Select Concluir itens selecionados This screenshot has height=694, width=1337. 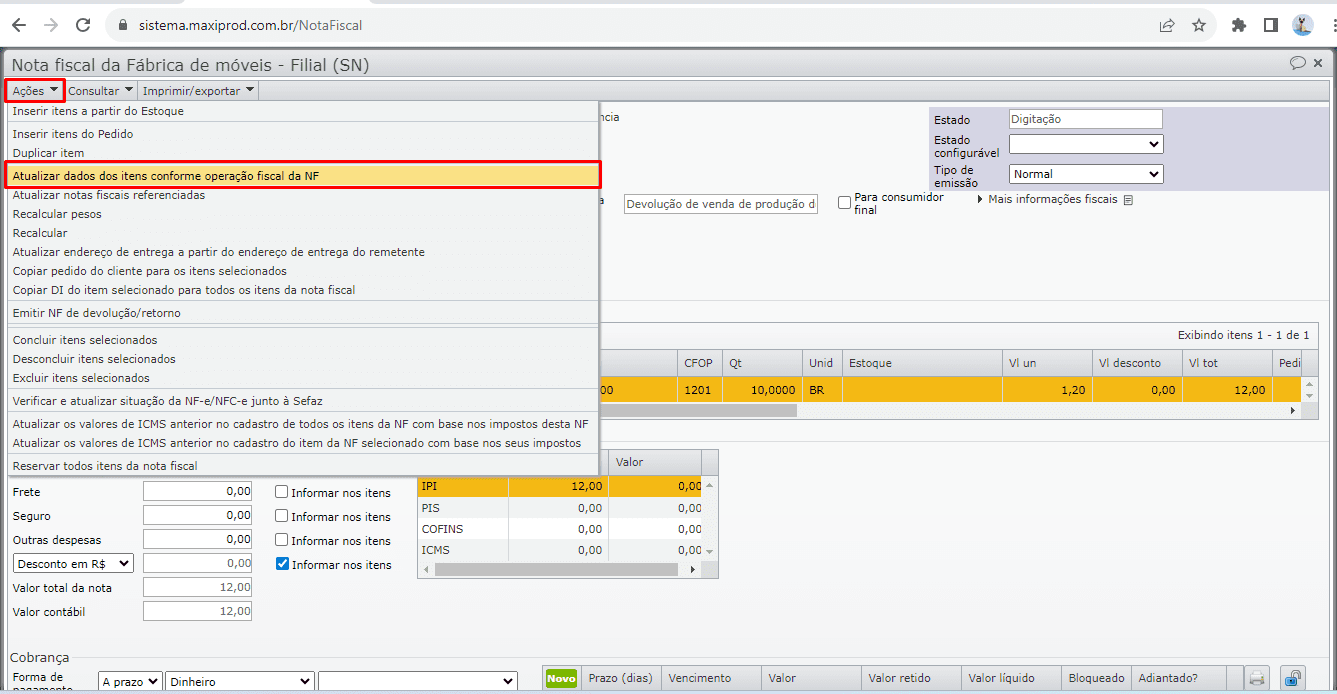click(302, 340)
